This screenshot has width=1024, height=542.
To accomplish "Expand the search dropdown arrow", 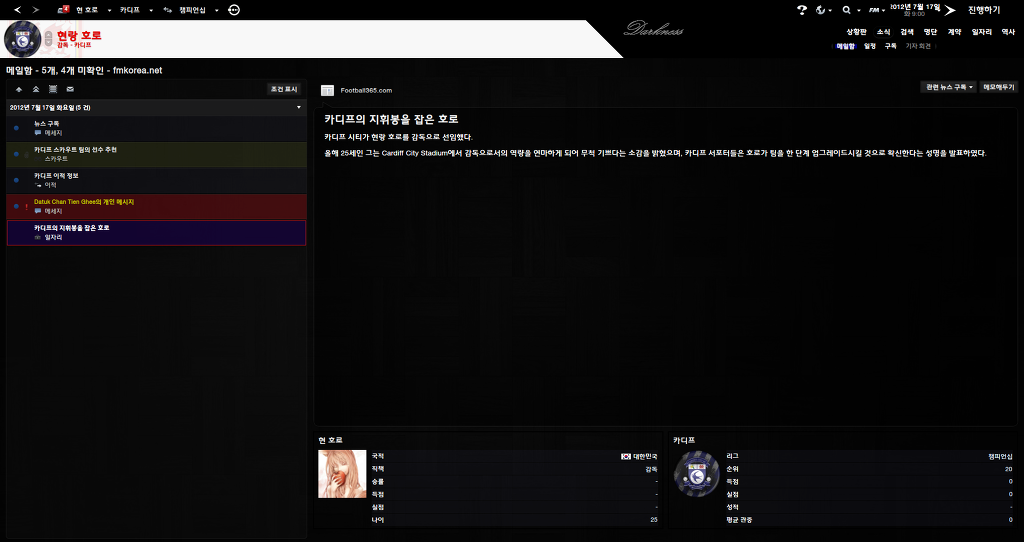I will 859,10.
